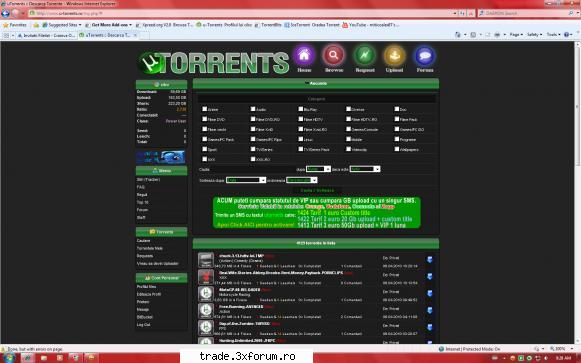Click the Log Out link
This screenshot has height=363, width=581.
(x=143, y=325)
